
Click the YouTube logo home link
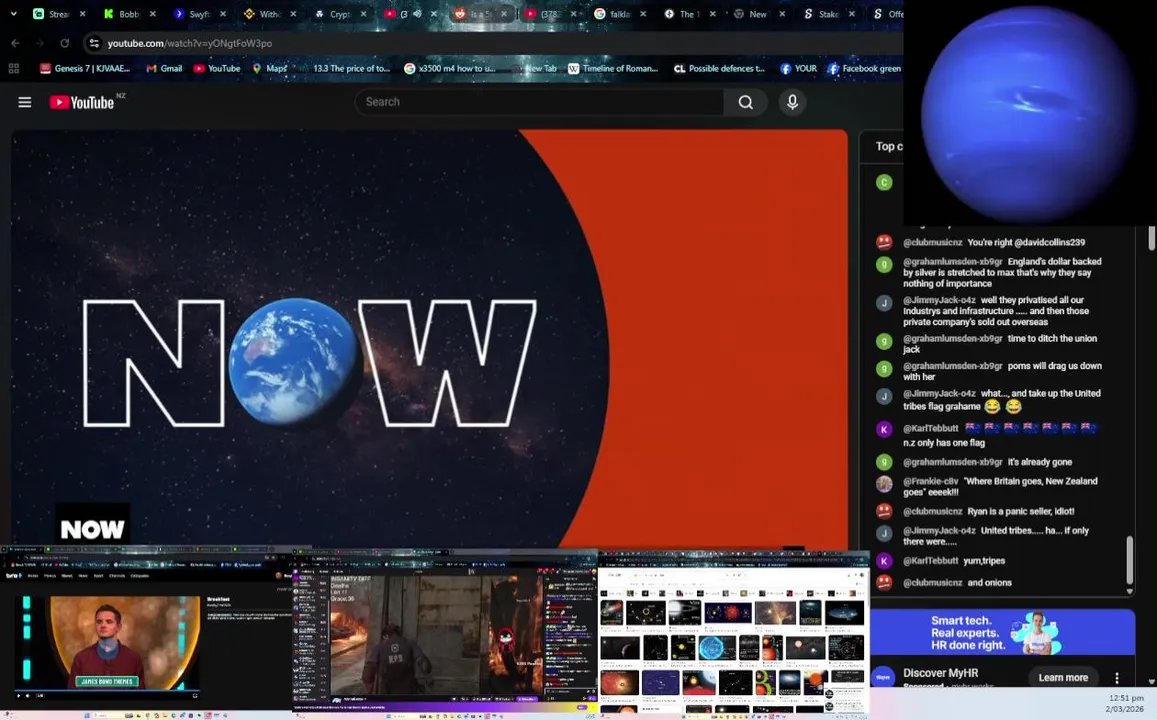coord(82,103)
